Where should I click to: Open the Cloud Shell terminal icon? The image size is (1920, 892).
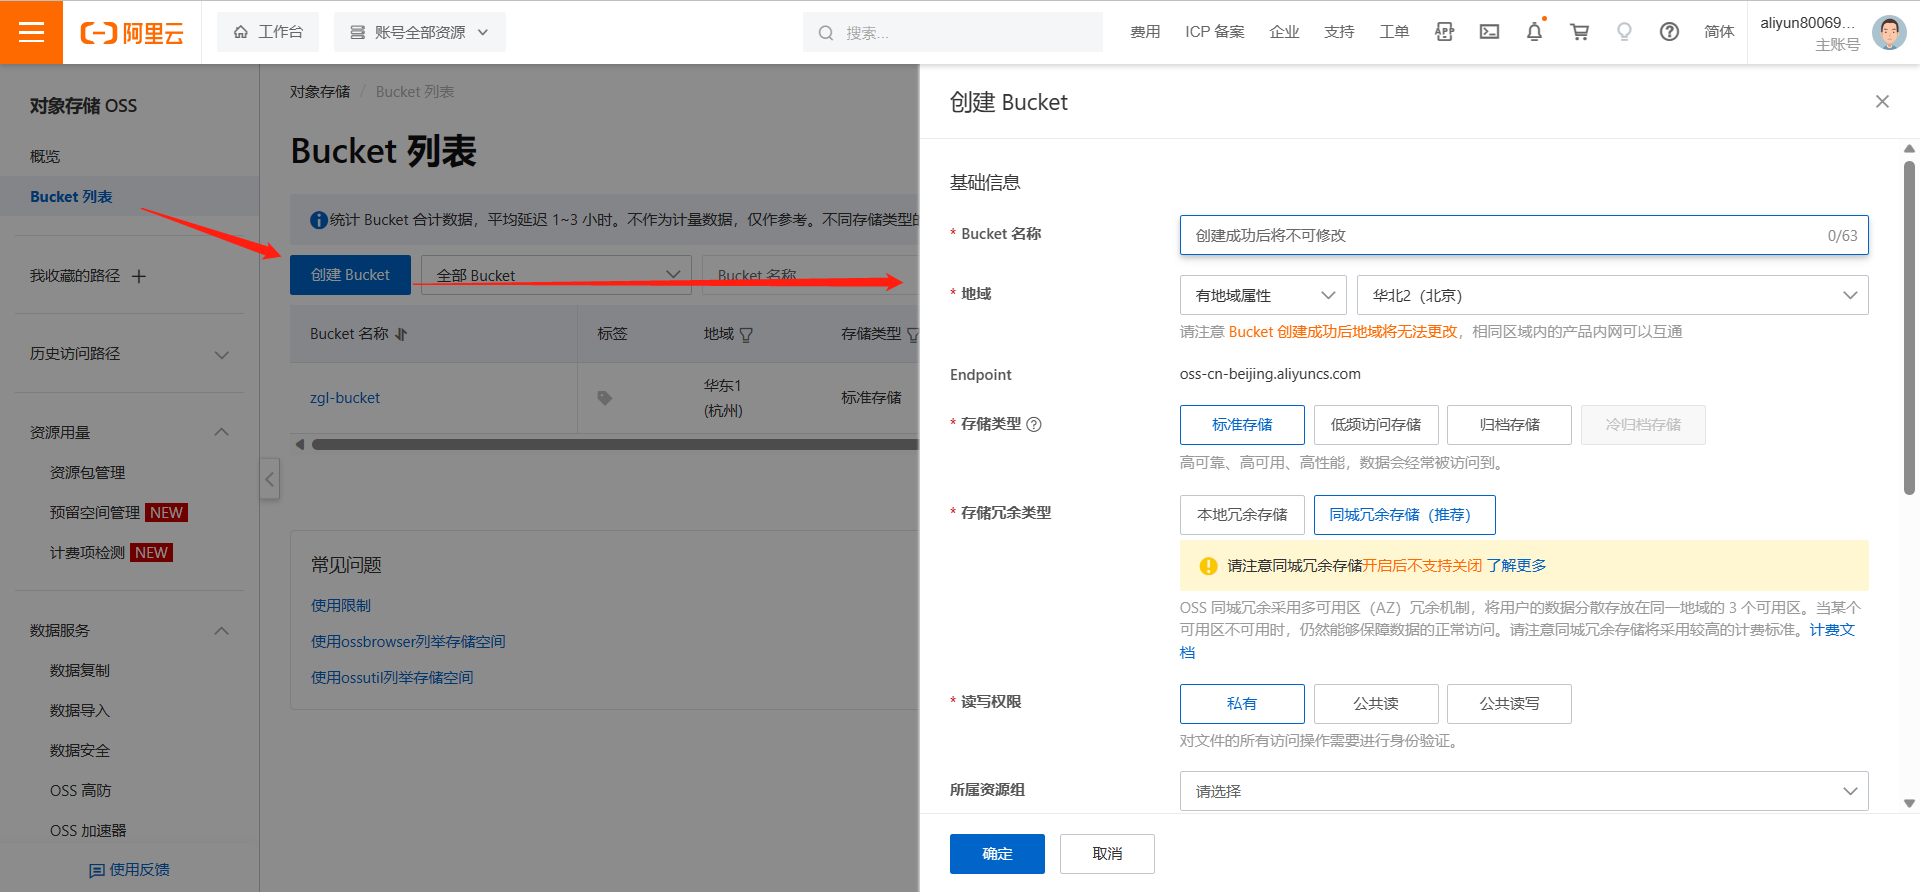coord(1489,32)
